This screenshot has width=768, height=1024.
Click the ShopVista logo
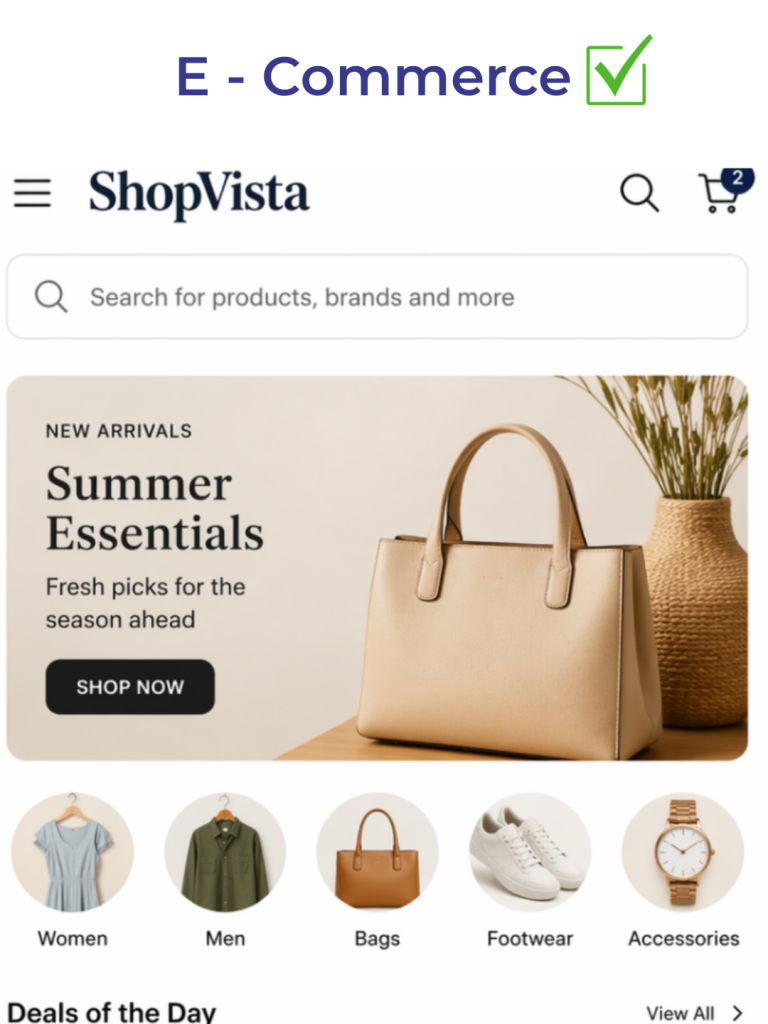tap(199, 193)
